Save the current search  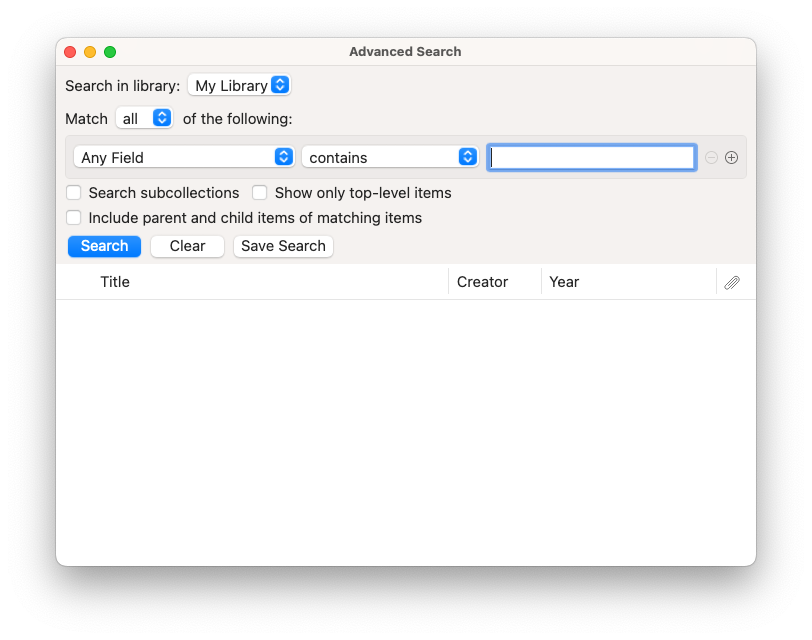coord(283,246)
